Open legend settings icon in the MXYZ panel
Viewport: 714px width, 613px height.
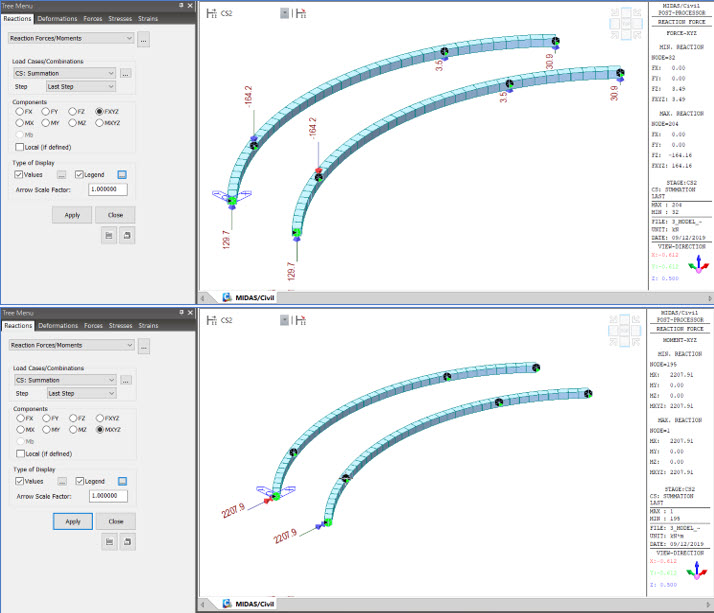pyautogui.click(x=122, y=480)
